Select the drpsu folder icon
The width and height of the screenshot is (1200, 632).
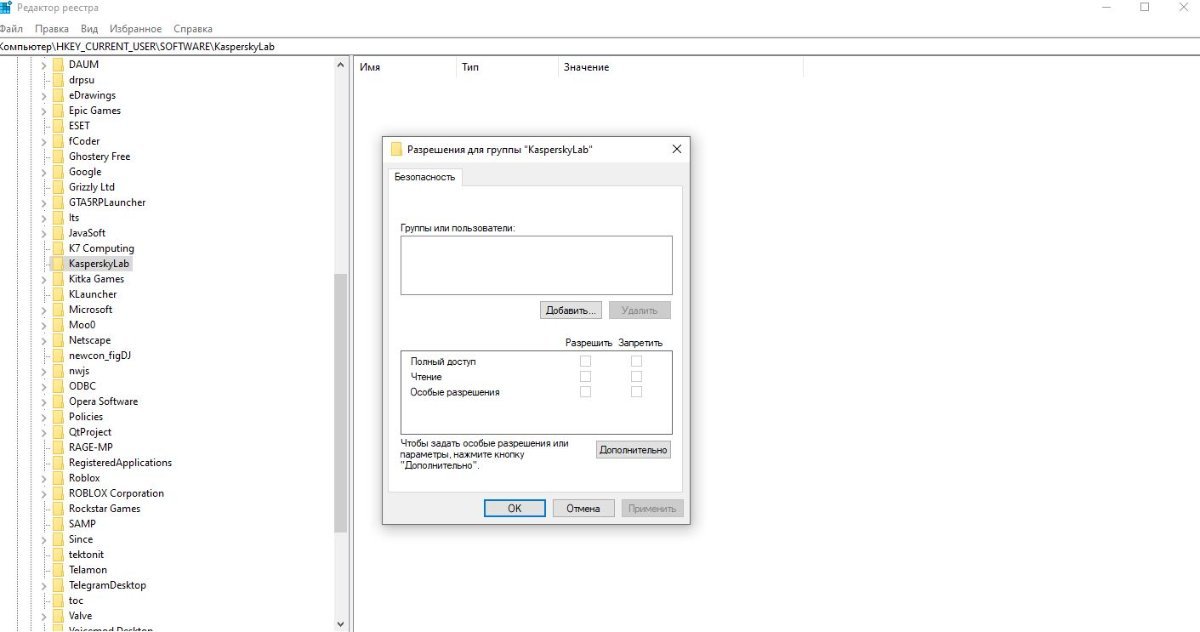tap(57, 80)
